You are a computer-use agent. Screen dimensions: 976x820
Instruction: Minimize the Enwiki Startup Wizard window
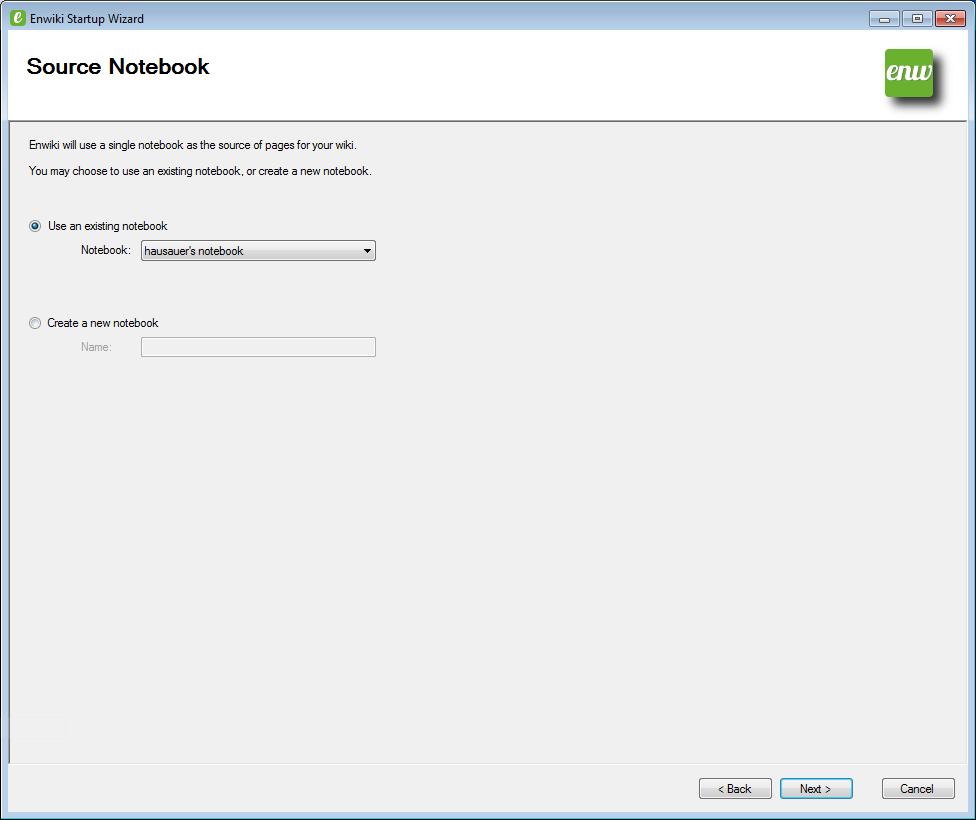884,19
